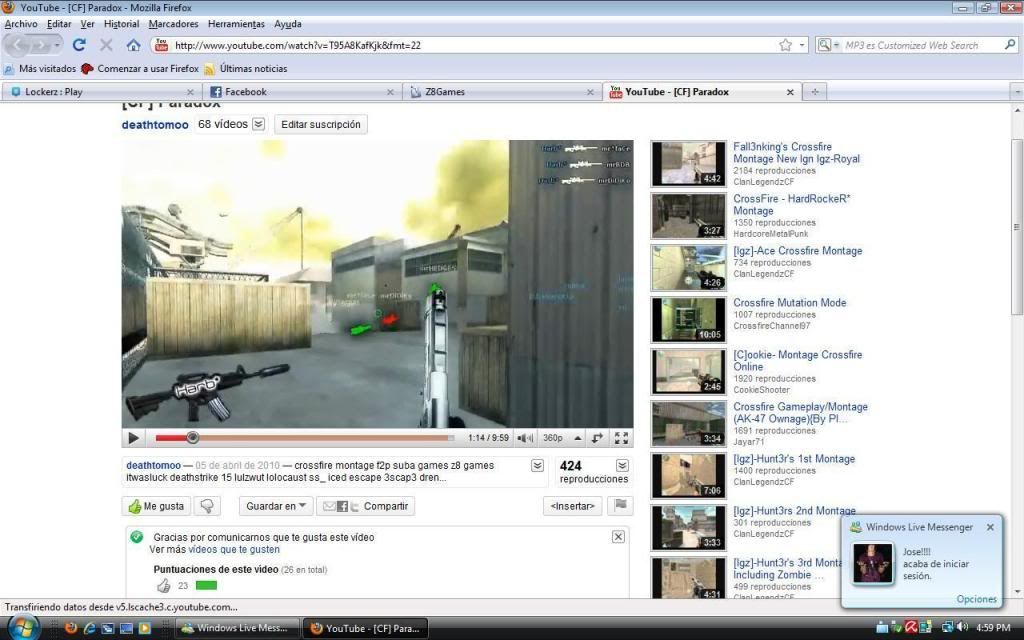Bookmark page with the star icon
The image size is (1024, 640).
tap(786, 45)
